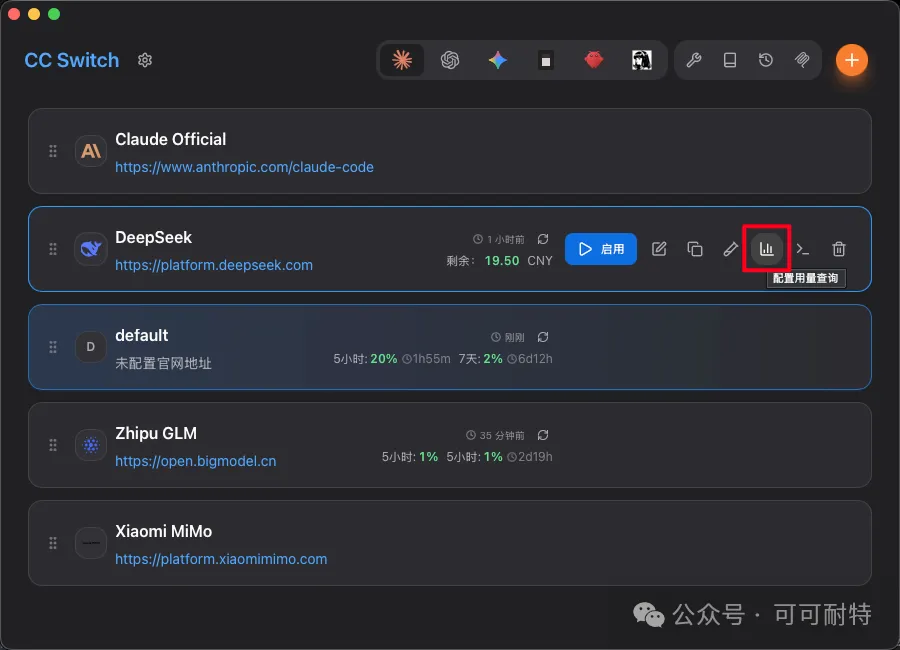Open the open.bigmodel.cn link

click(x=196, y=461)
